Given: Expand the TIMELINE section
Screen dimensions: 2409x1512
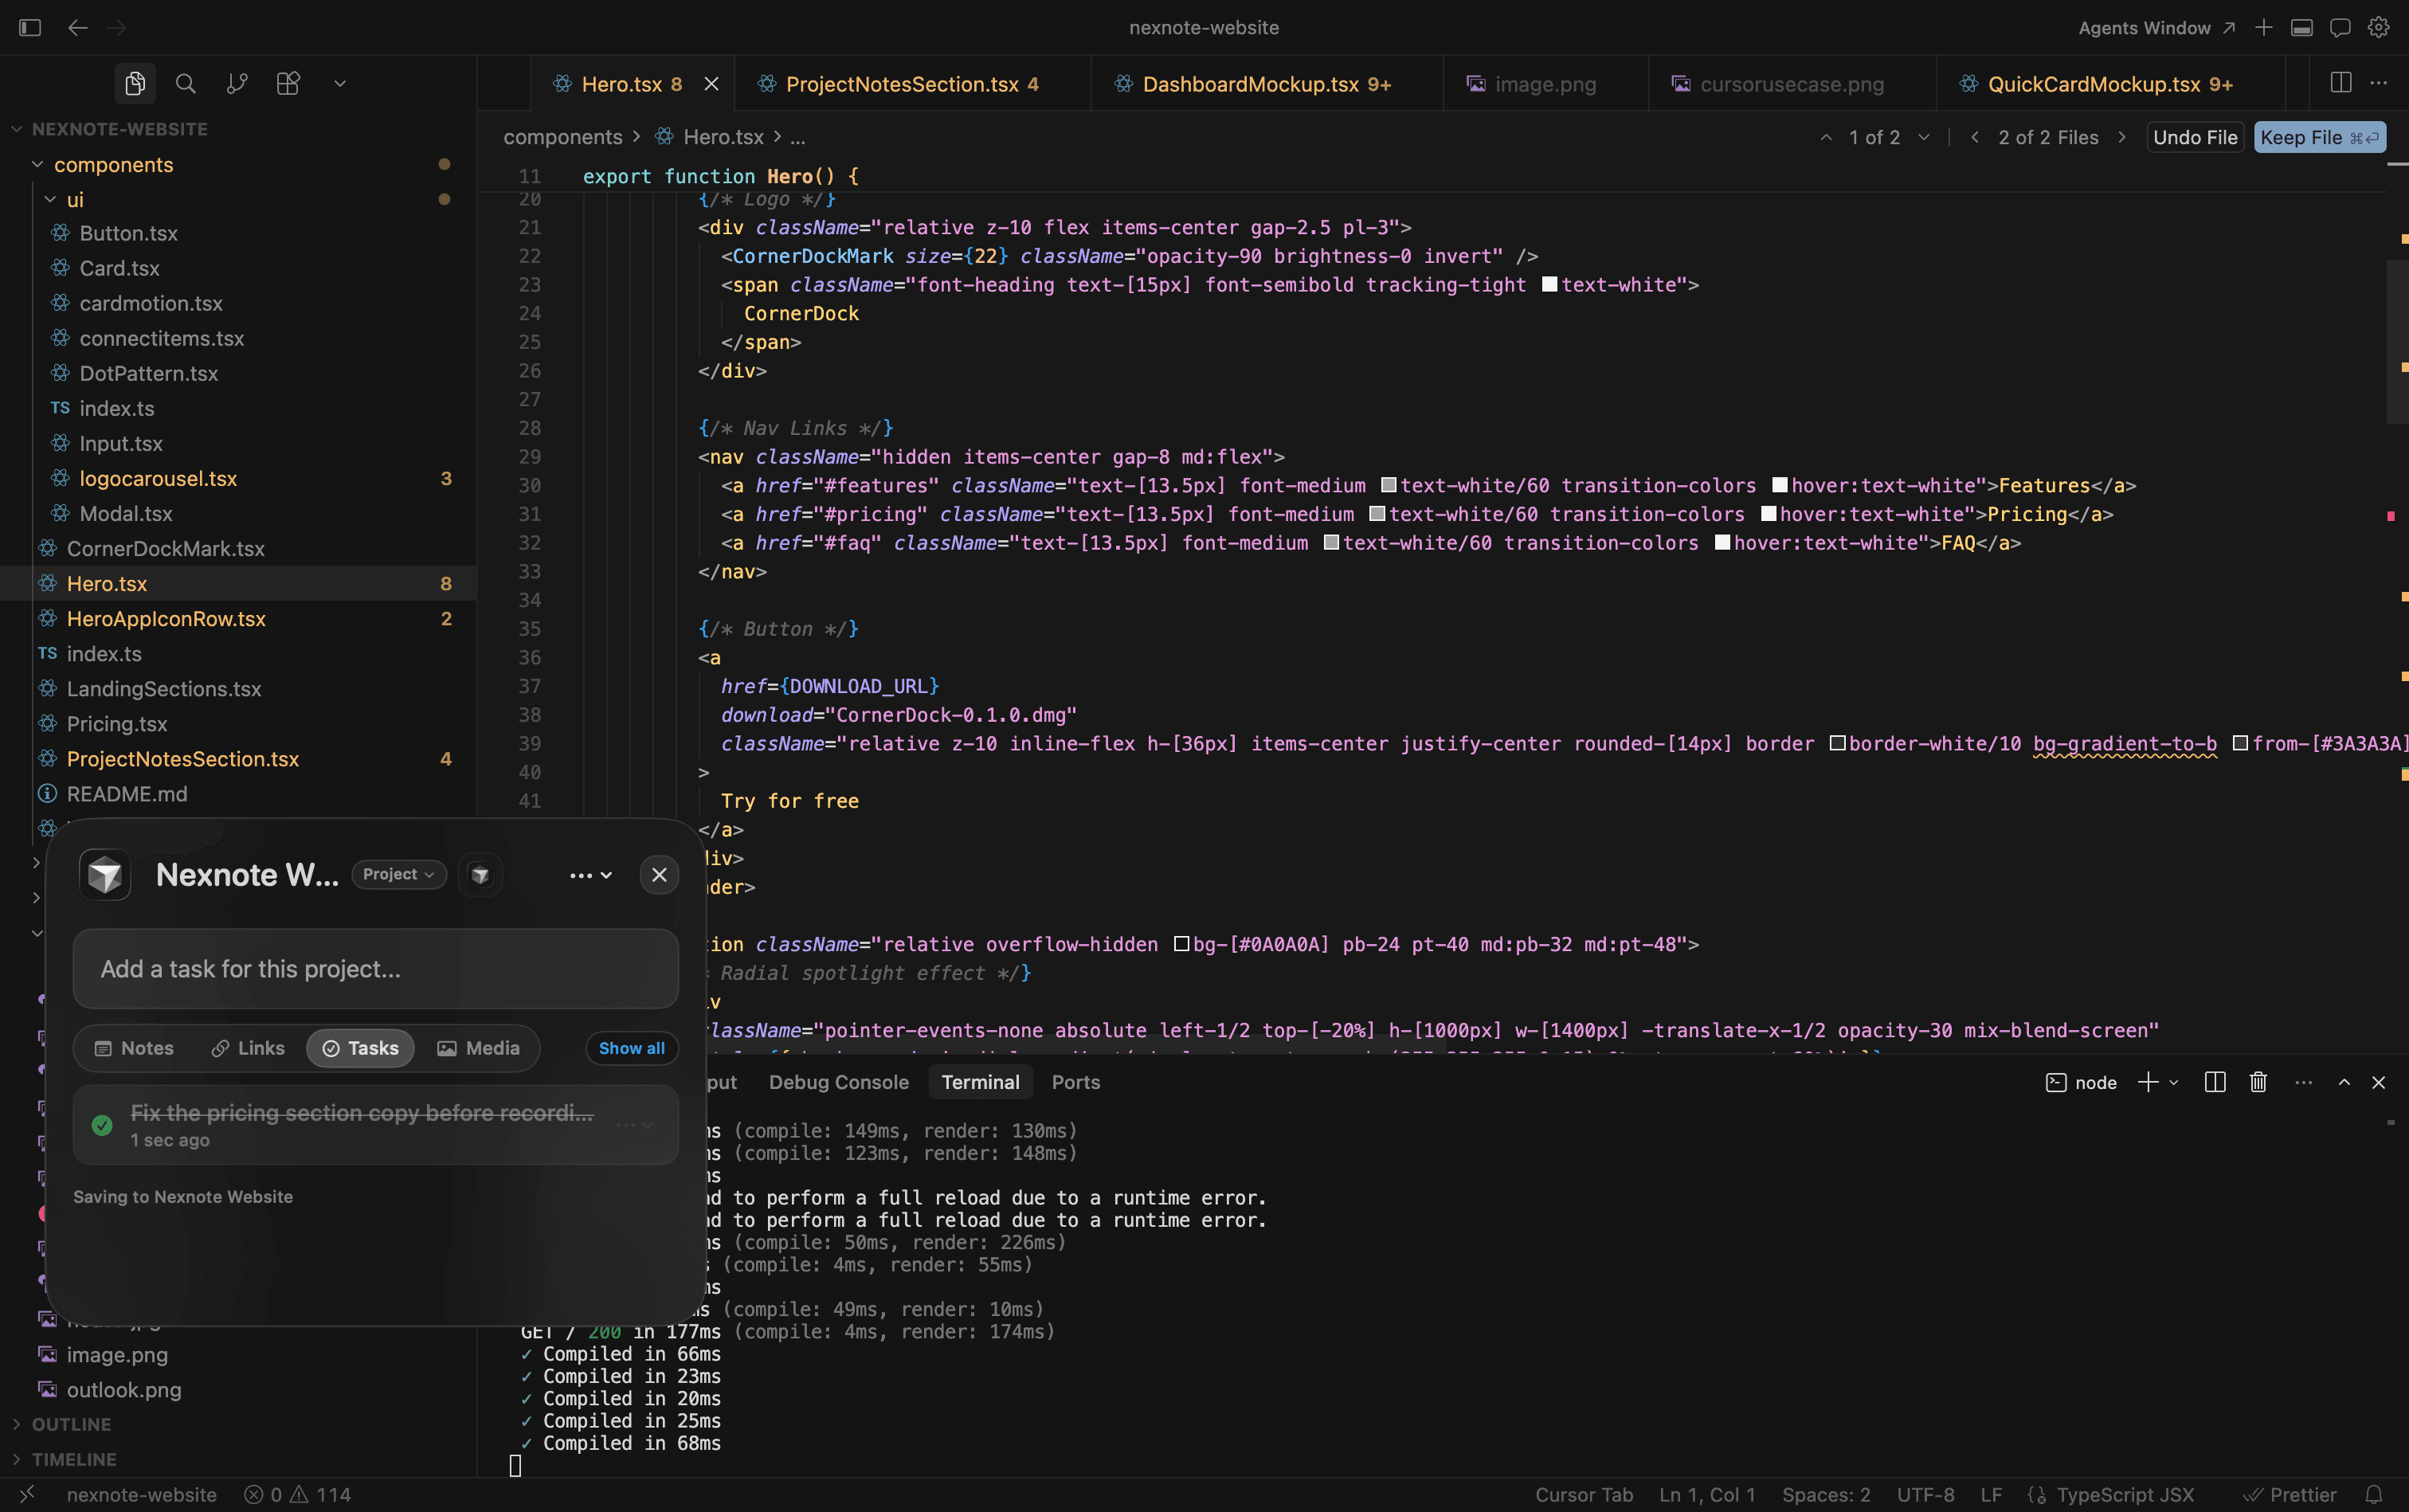Looking at the screenshot, I should click(x=74, y=1459).
